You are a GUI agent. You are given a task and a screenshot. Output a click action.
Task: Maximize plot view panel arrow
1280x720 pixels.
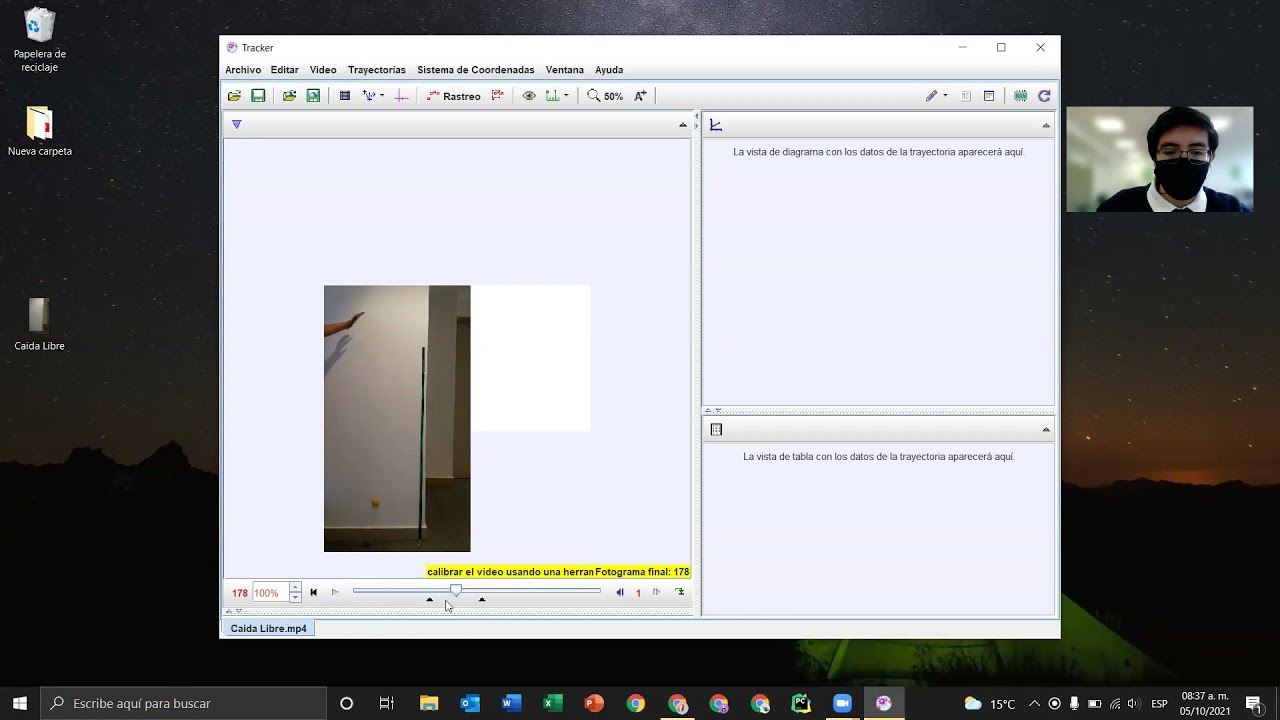[x=1046, y=125]
